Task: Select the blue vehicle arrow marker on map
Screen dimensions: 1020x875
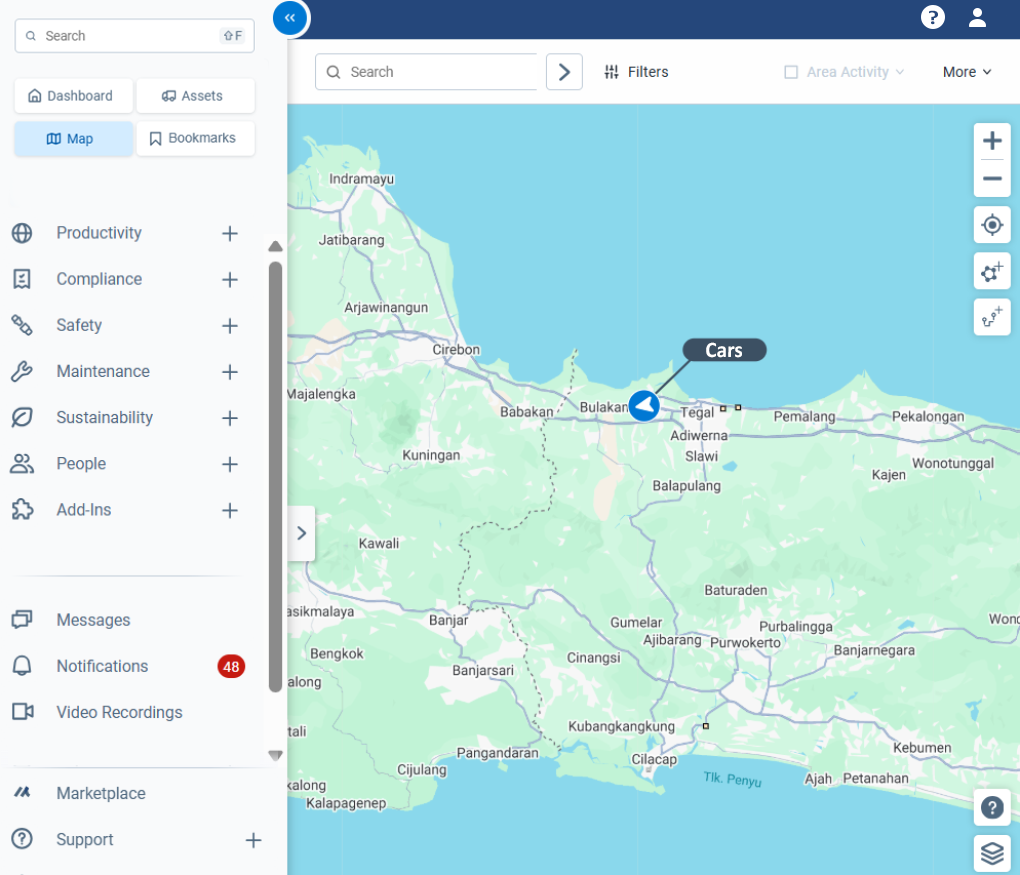Action: click(x=644, y=406)
